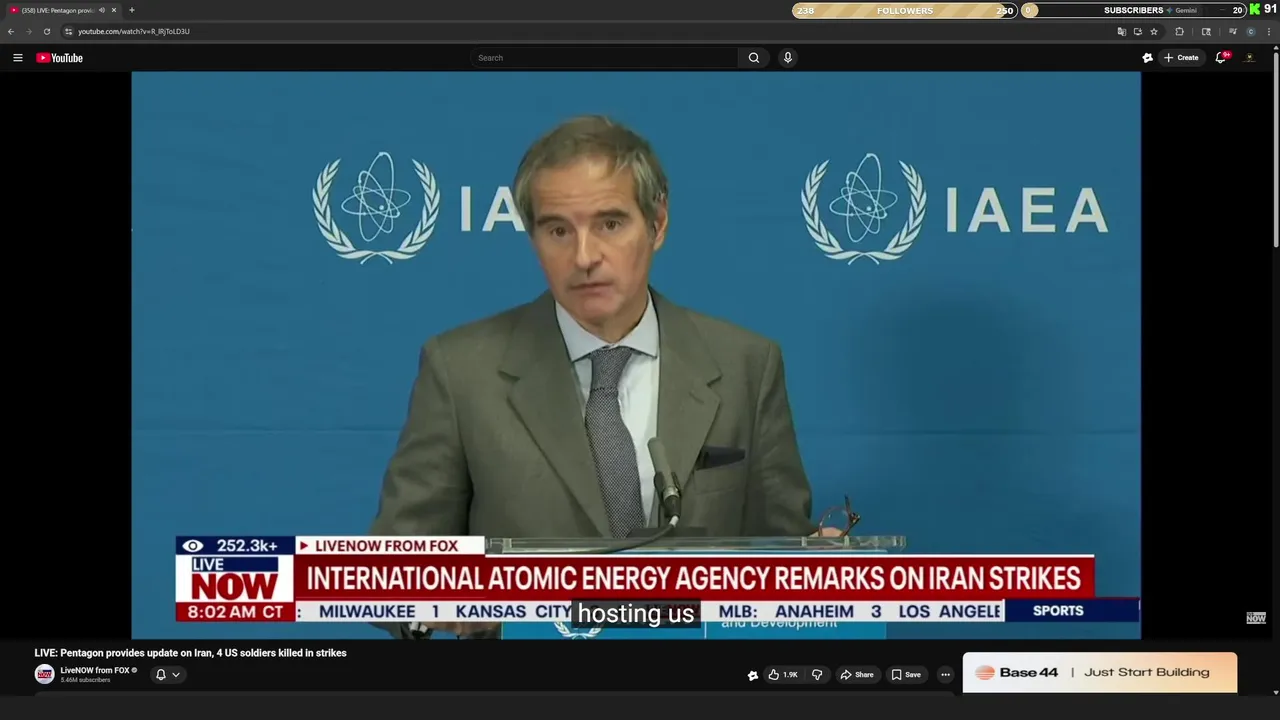The width and height of the screenshot is (1280, 720).
Task: Switch to the LIVE: Pentagon browser tab
Action: tap(62, 10)
